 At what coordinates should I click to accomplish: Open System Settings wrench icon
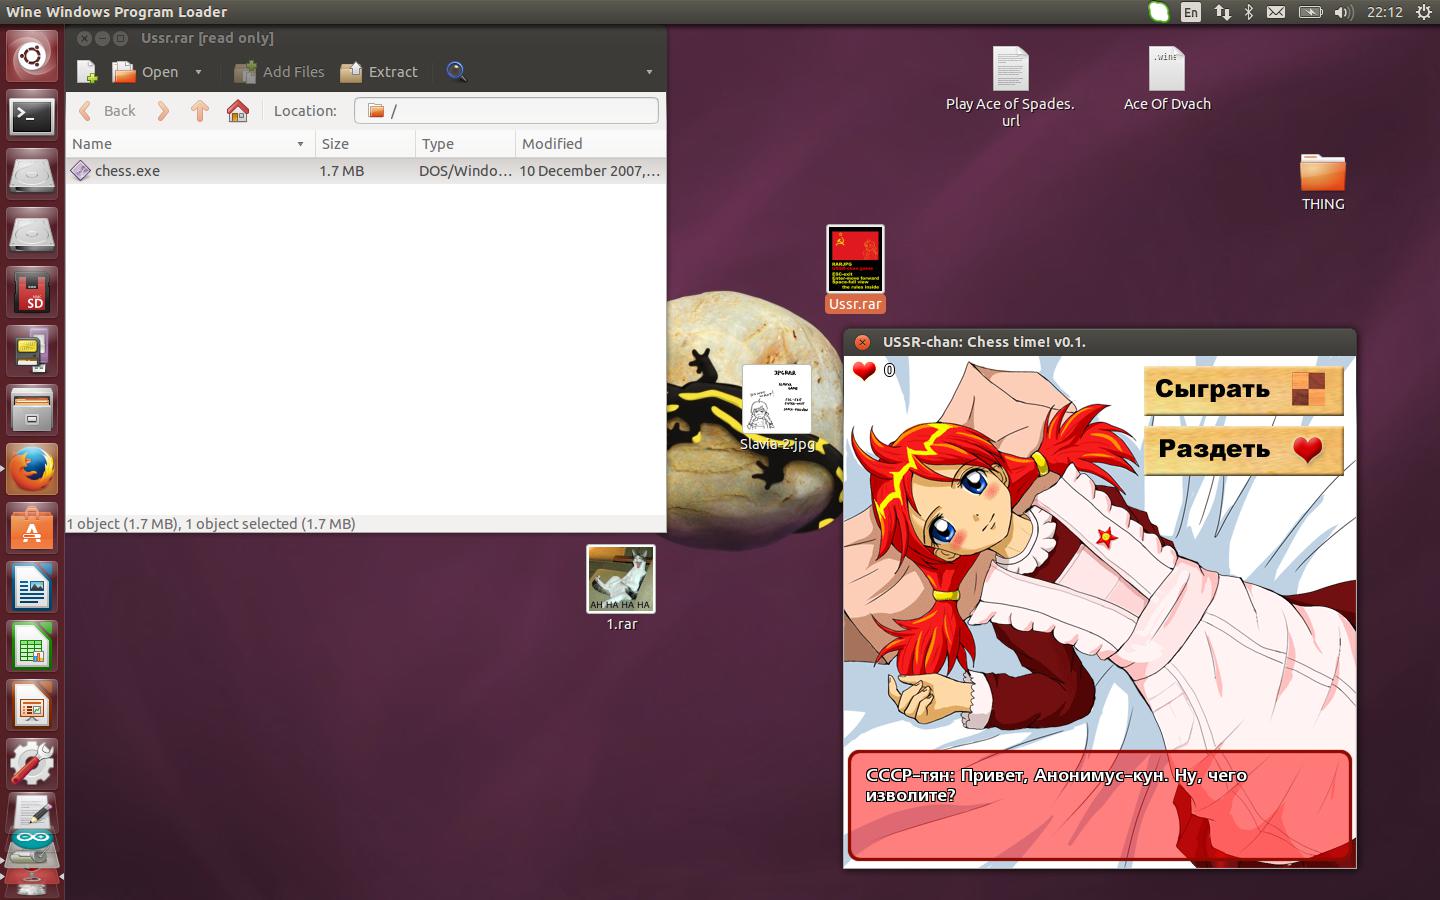(x=32, y=764)
